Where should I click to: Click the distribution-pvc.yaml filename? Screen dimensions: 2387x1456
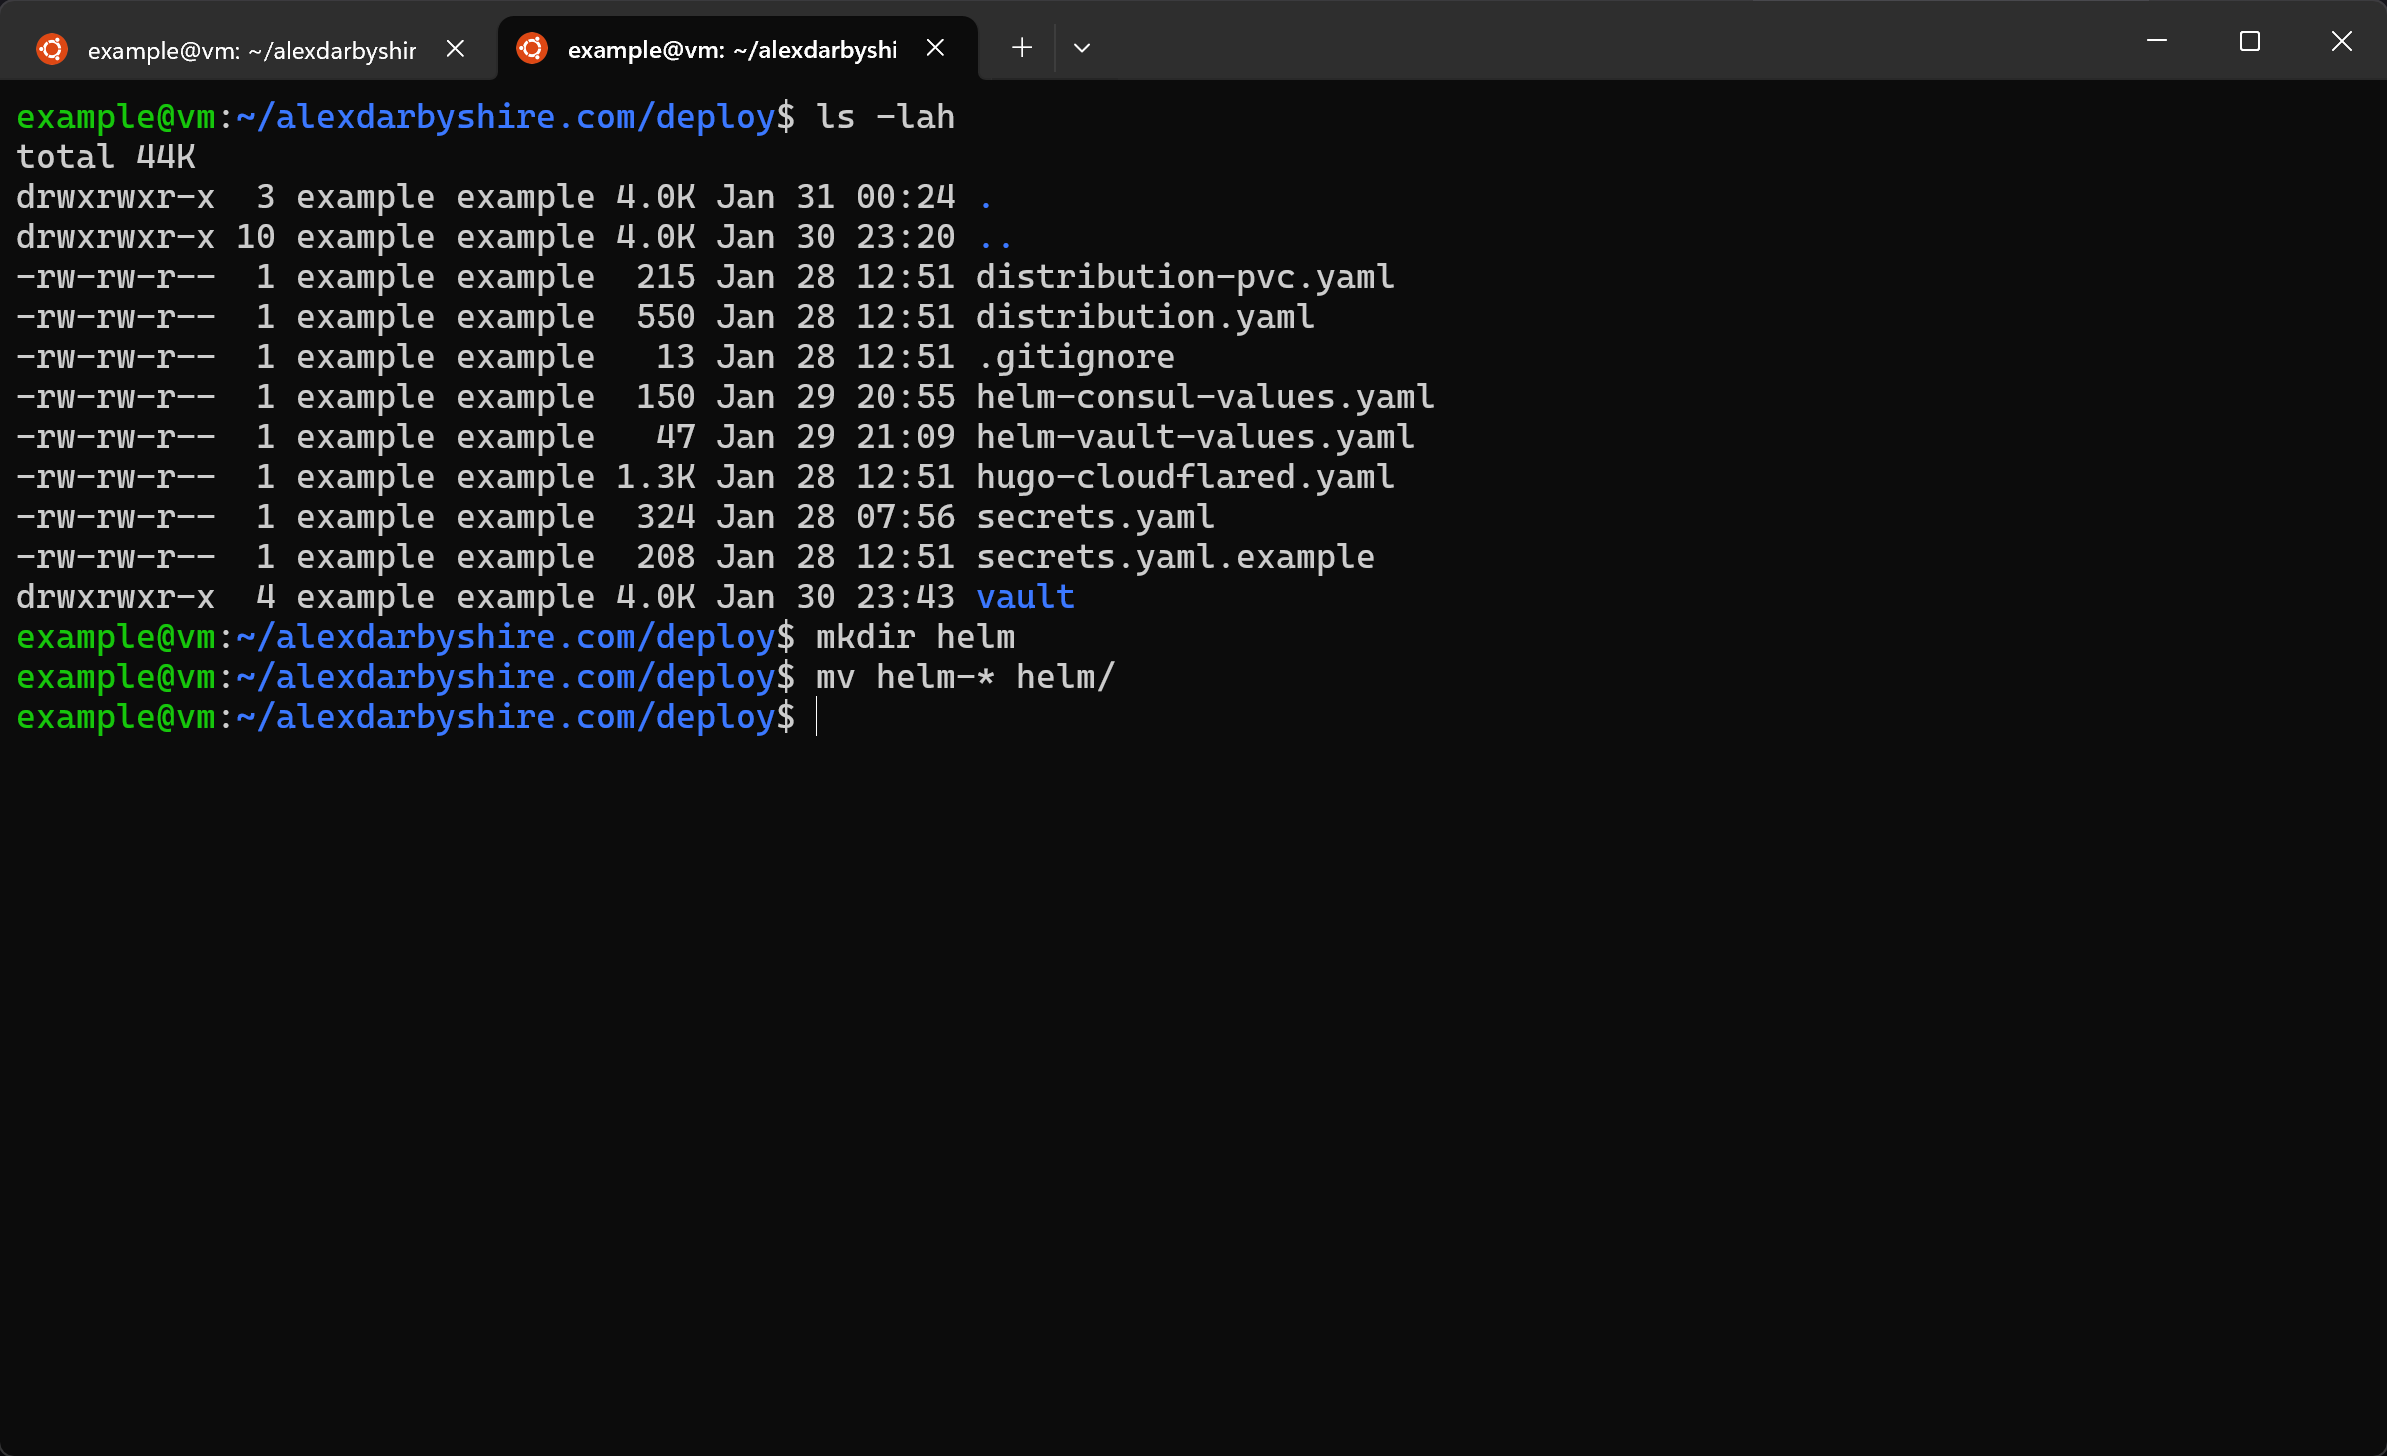pos(1185,277)
